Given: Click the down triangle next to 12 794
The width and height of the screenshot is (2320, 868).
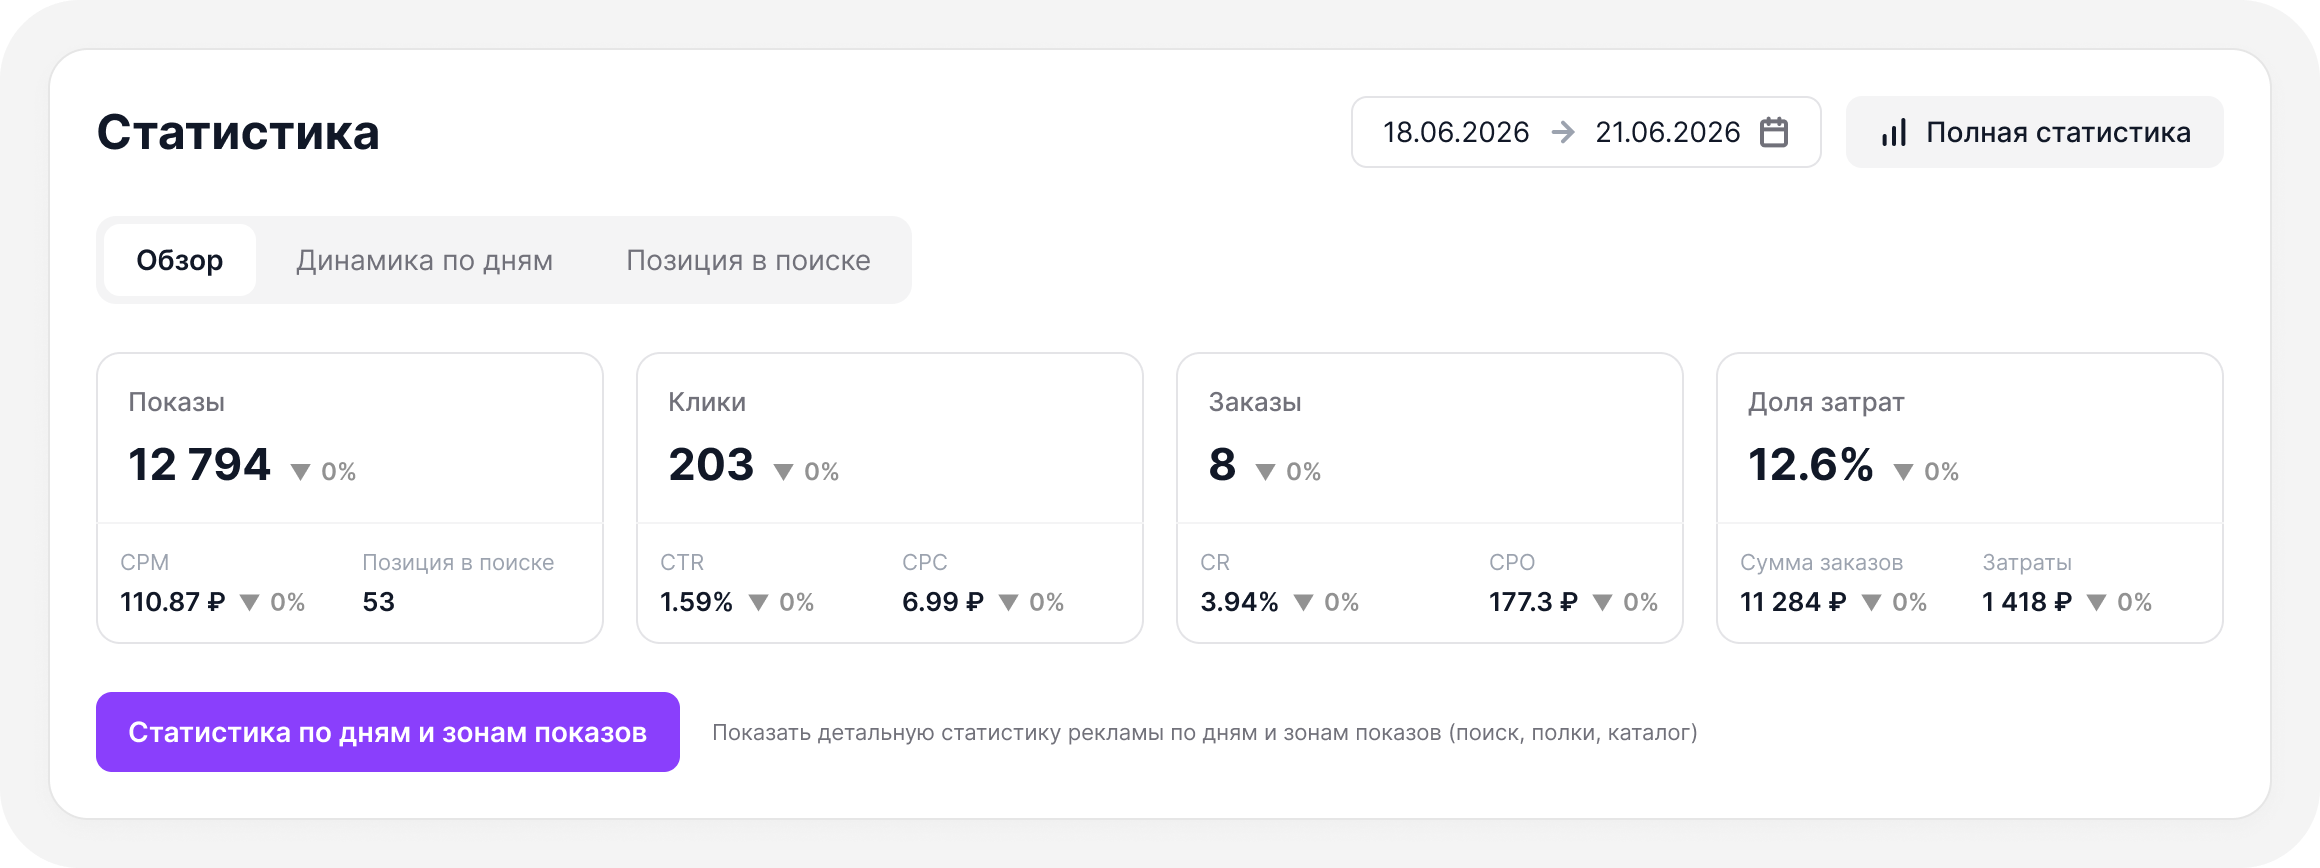Looking at the screenshot, I should point(300,472).
